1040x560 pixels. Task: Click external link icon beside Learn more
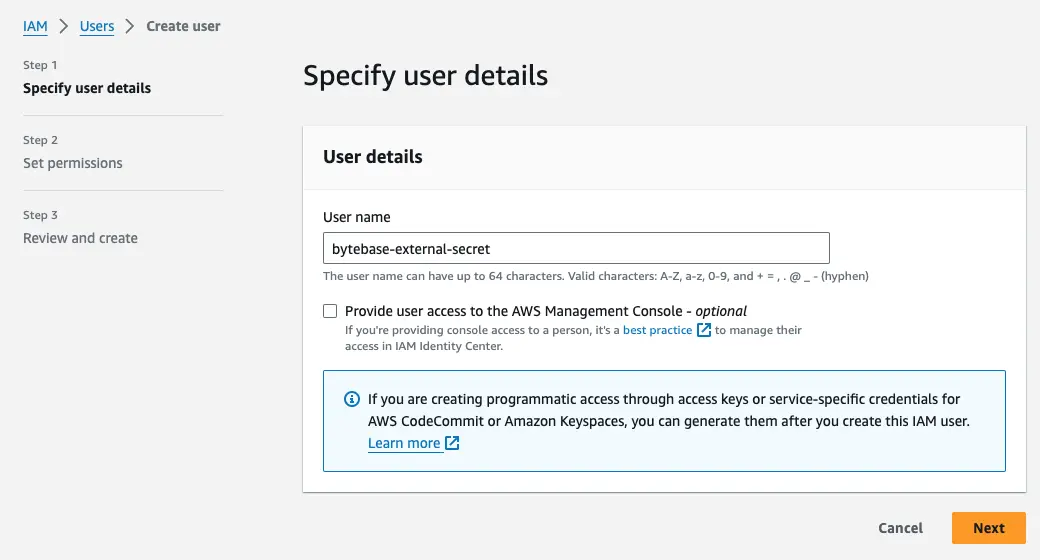452,443
